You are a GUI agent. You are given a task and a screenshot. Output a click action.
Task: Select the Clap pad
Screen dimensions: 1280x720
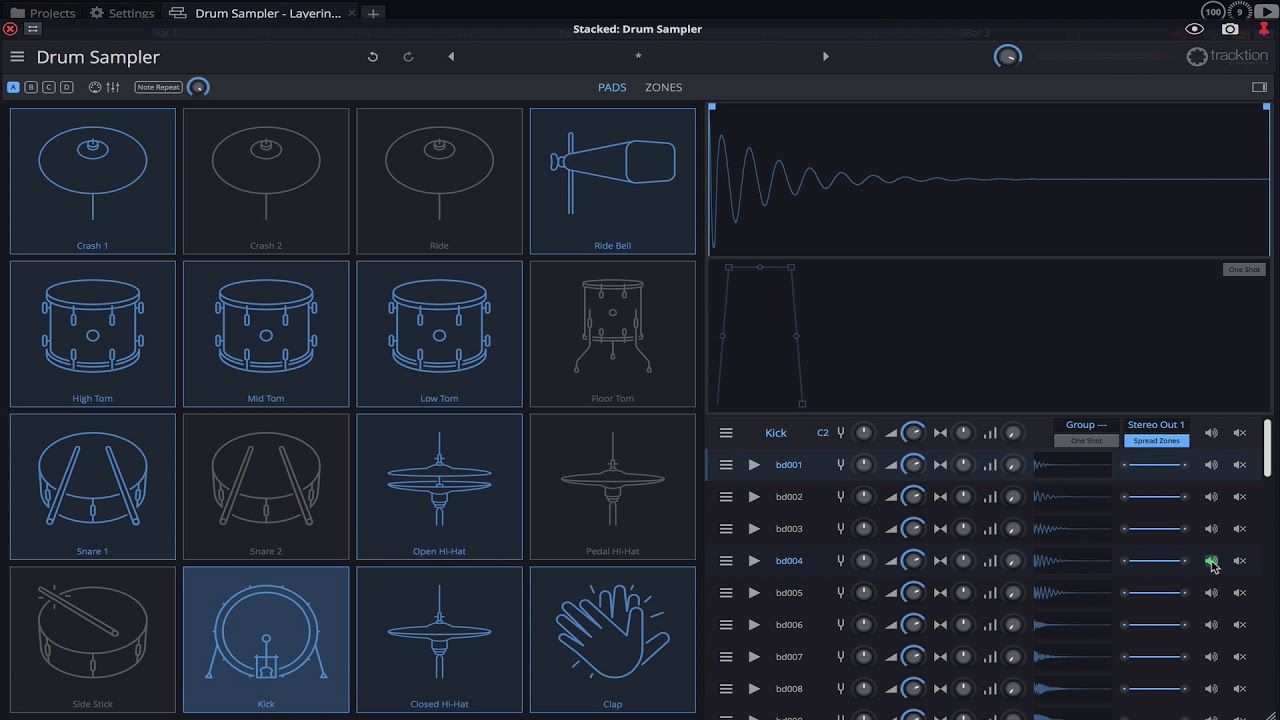(613, 640)
